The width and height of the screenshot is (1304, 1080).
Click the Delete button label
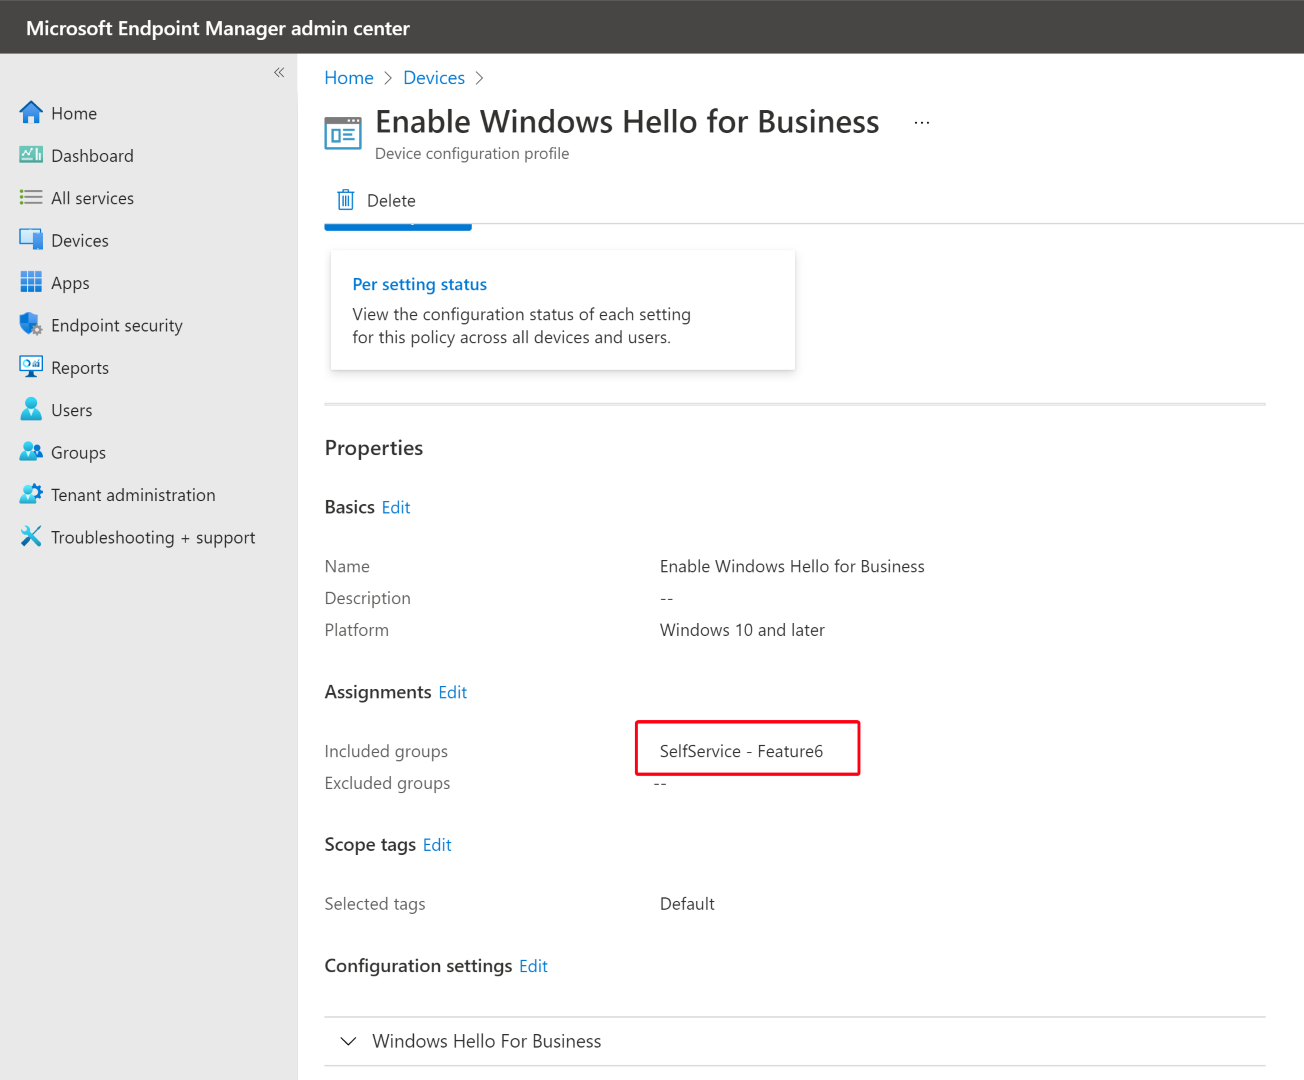pyautogui.click(x=391, y=201)
